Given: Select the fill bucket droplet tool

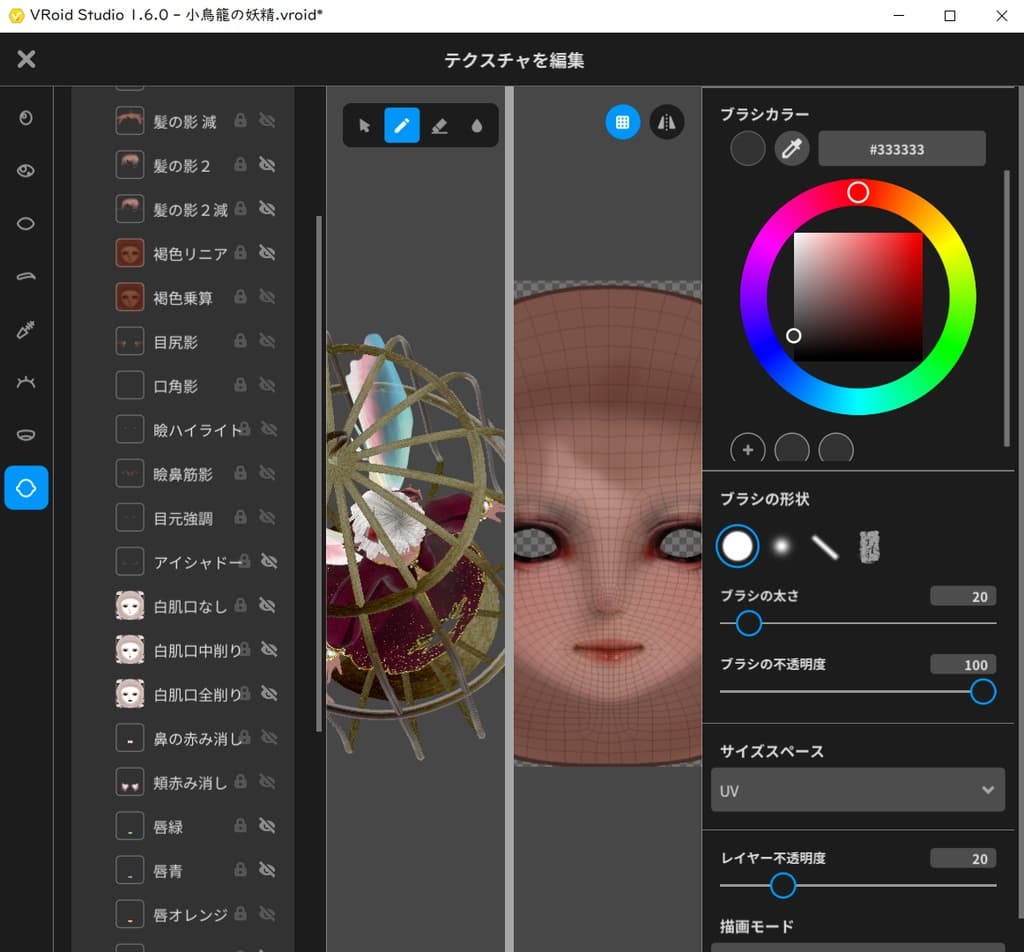Looking at the screenshot, I should (476, 126).
